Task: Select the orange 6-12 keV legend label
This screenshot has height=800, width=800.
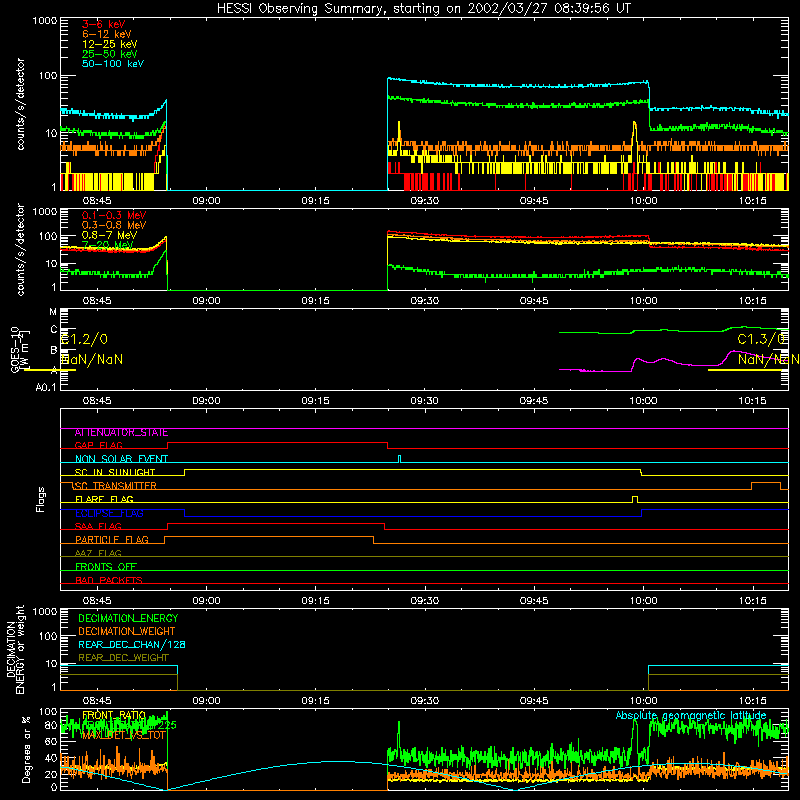Action: pos(107,34)
